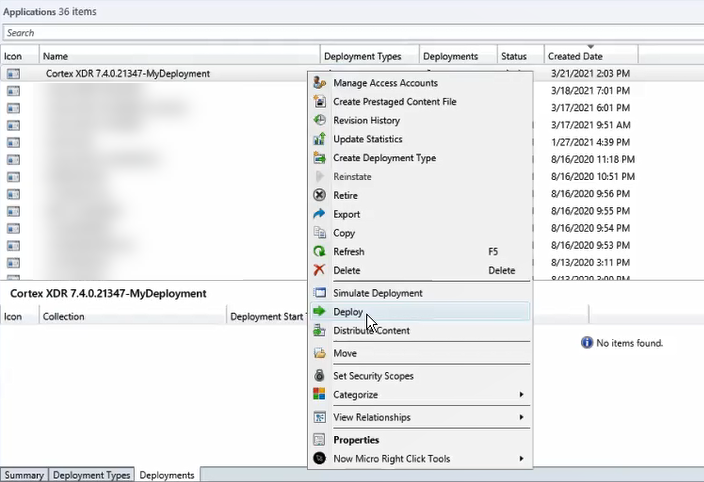Select the Deployments tab
This screenshot has height=482, width=704.
pos(167,475)
